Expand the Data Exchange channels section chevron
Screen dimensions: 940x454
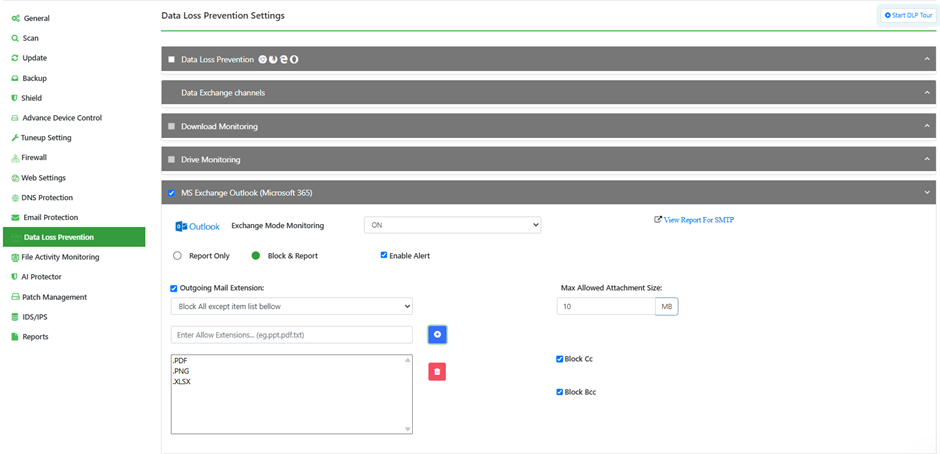927,92
